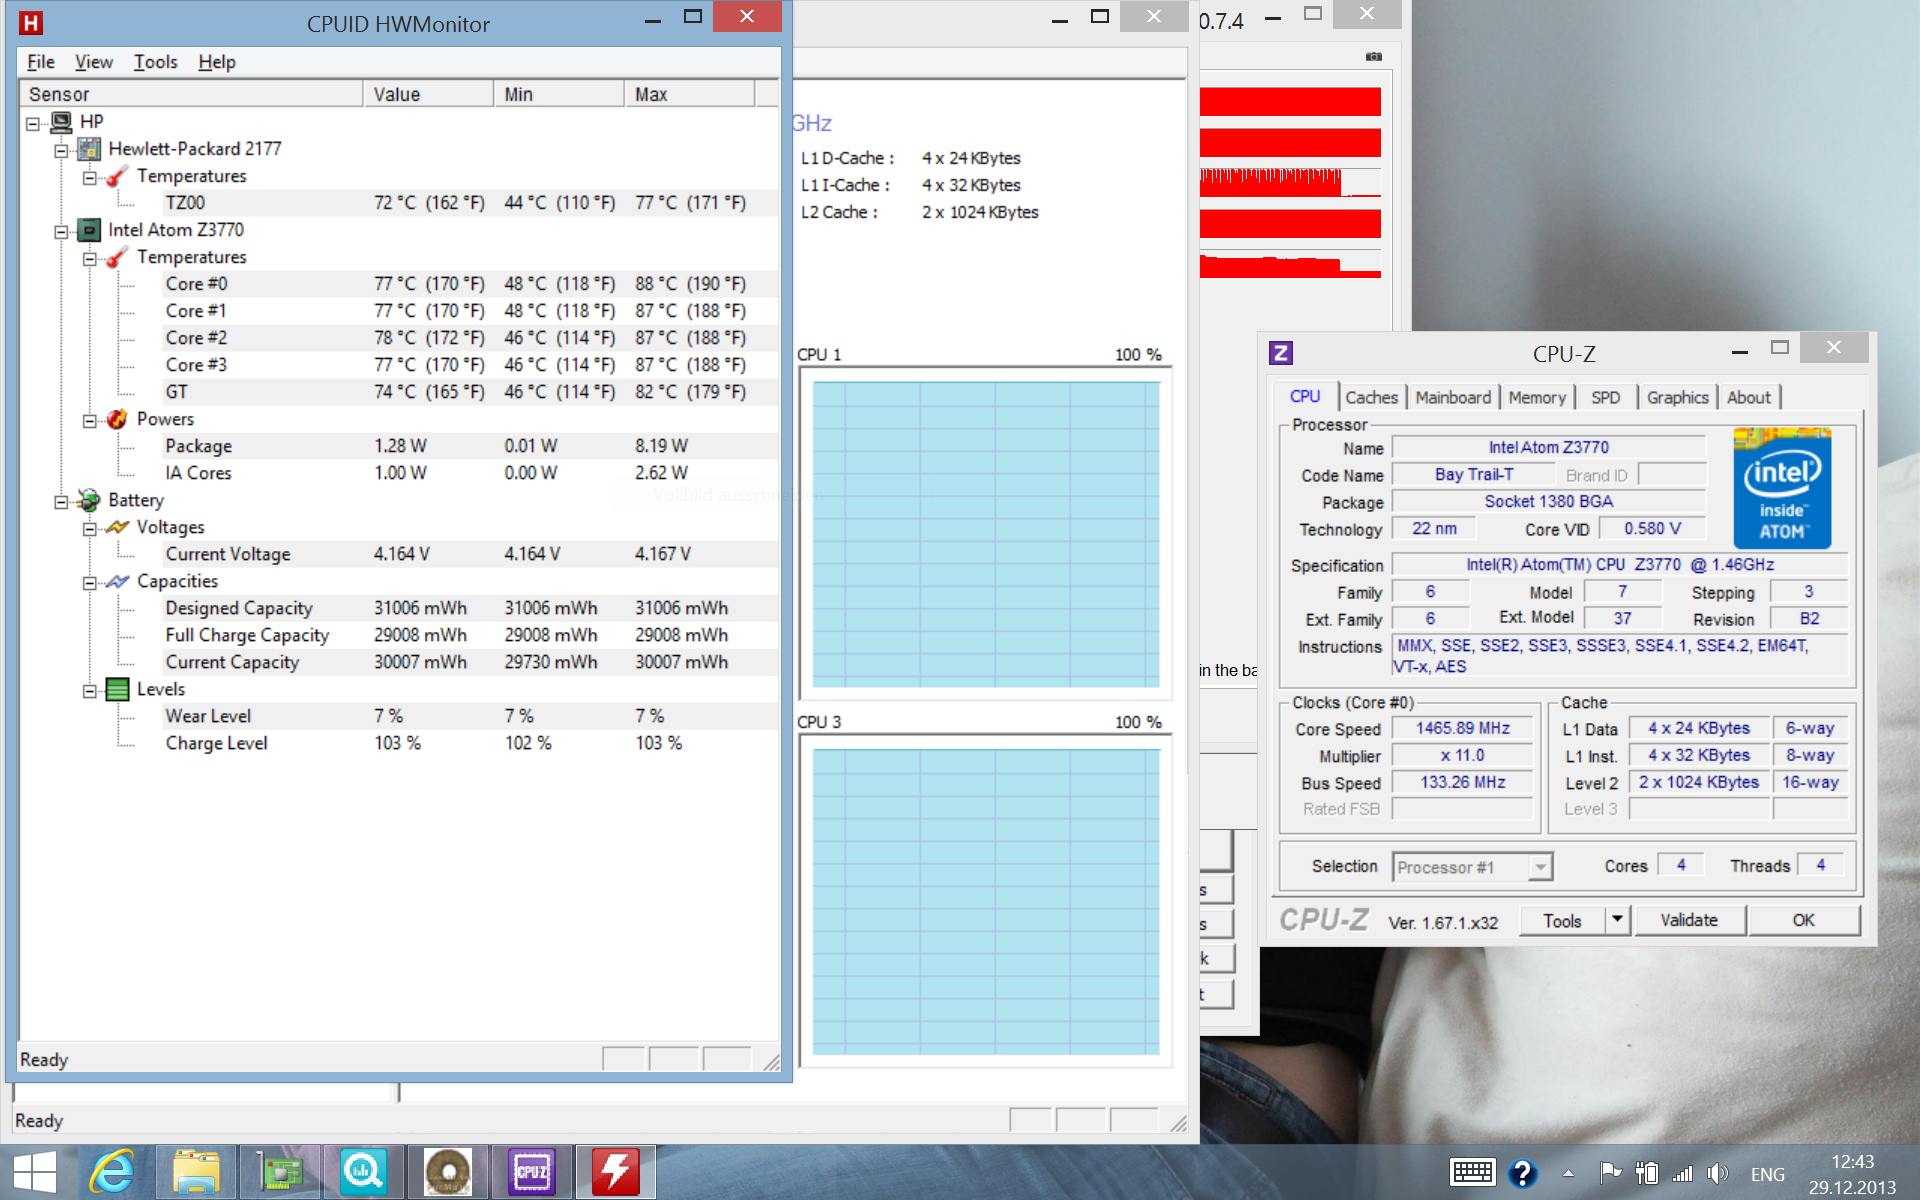Click the Intel inside Atom logo
The image size is (1920, 1200).
click(1782, 488)
